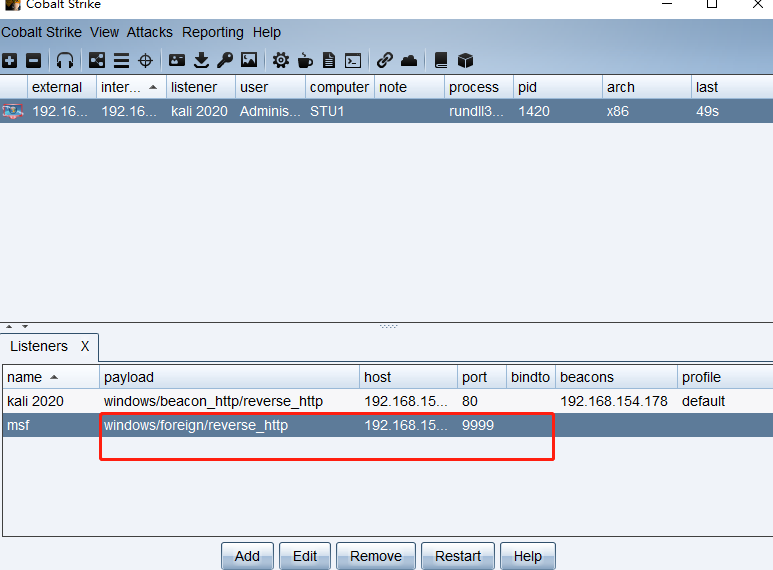Sort listeners by bindto column header
Image resolution: width=773 pixels, height=570 pixels.
(x=530, y=377)
